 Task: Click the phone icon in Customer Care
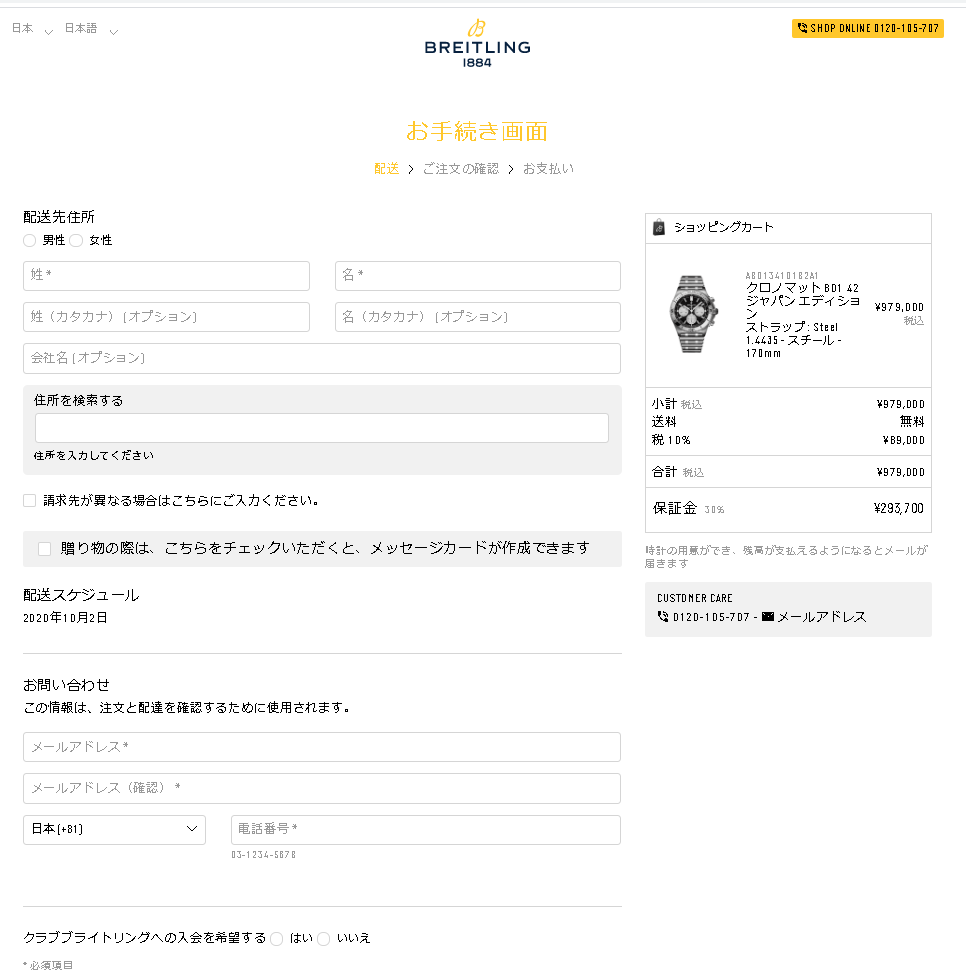[x=663, y=616]
